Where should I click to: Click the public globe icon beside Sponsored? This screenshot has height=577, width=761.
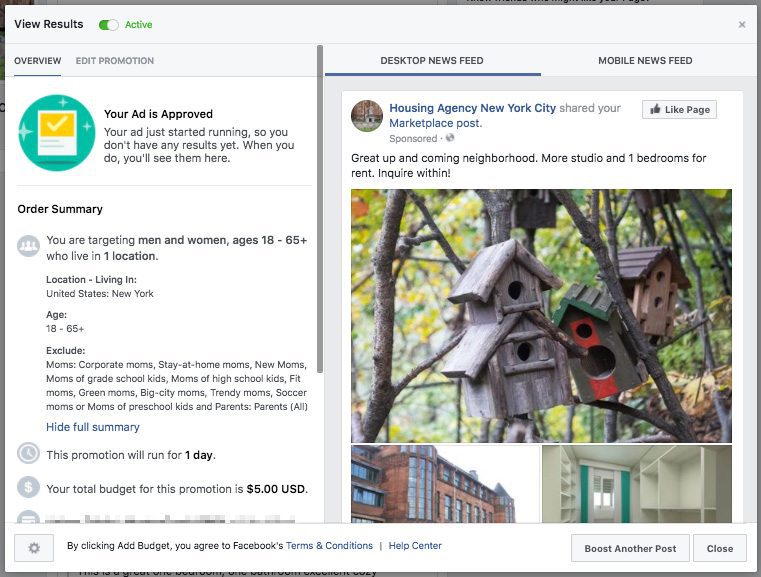(450, 138)
